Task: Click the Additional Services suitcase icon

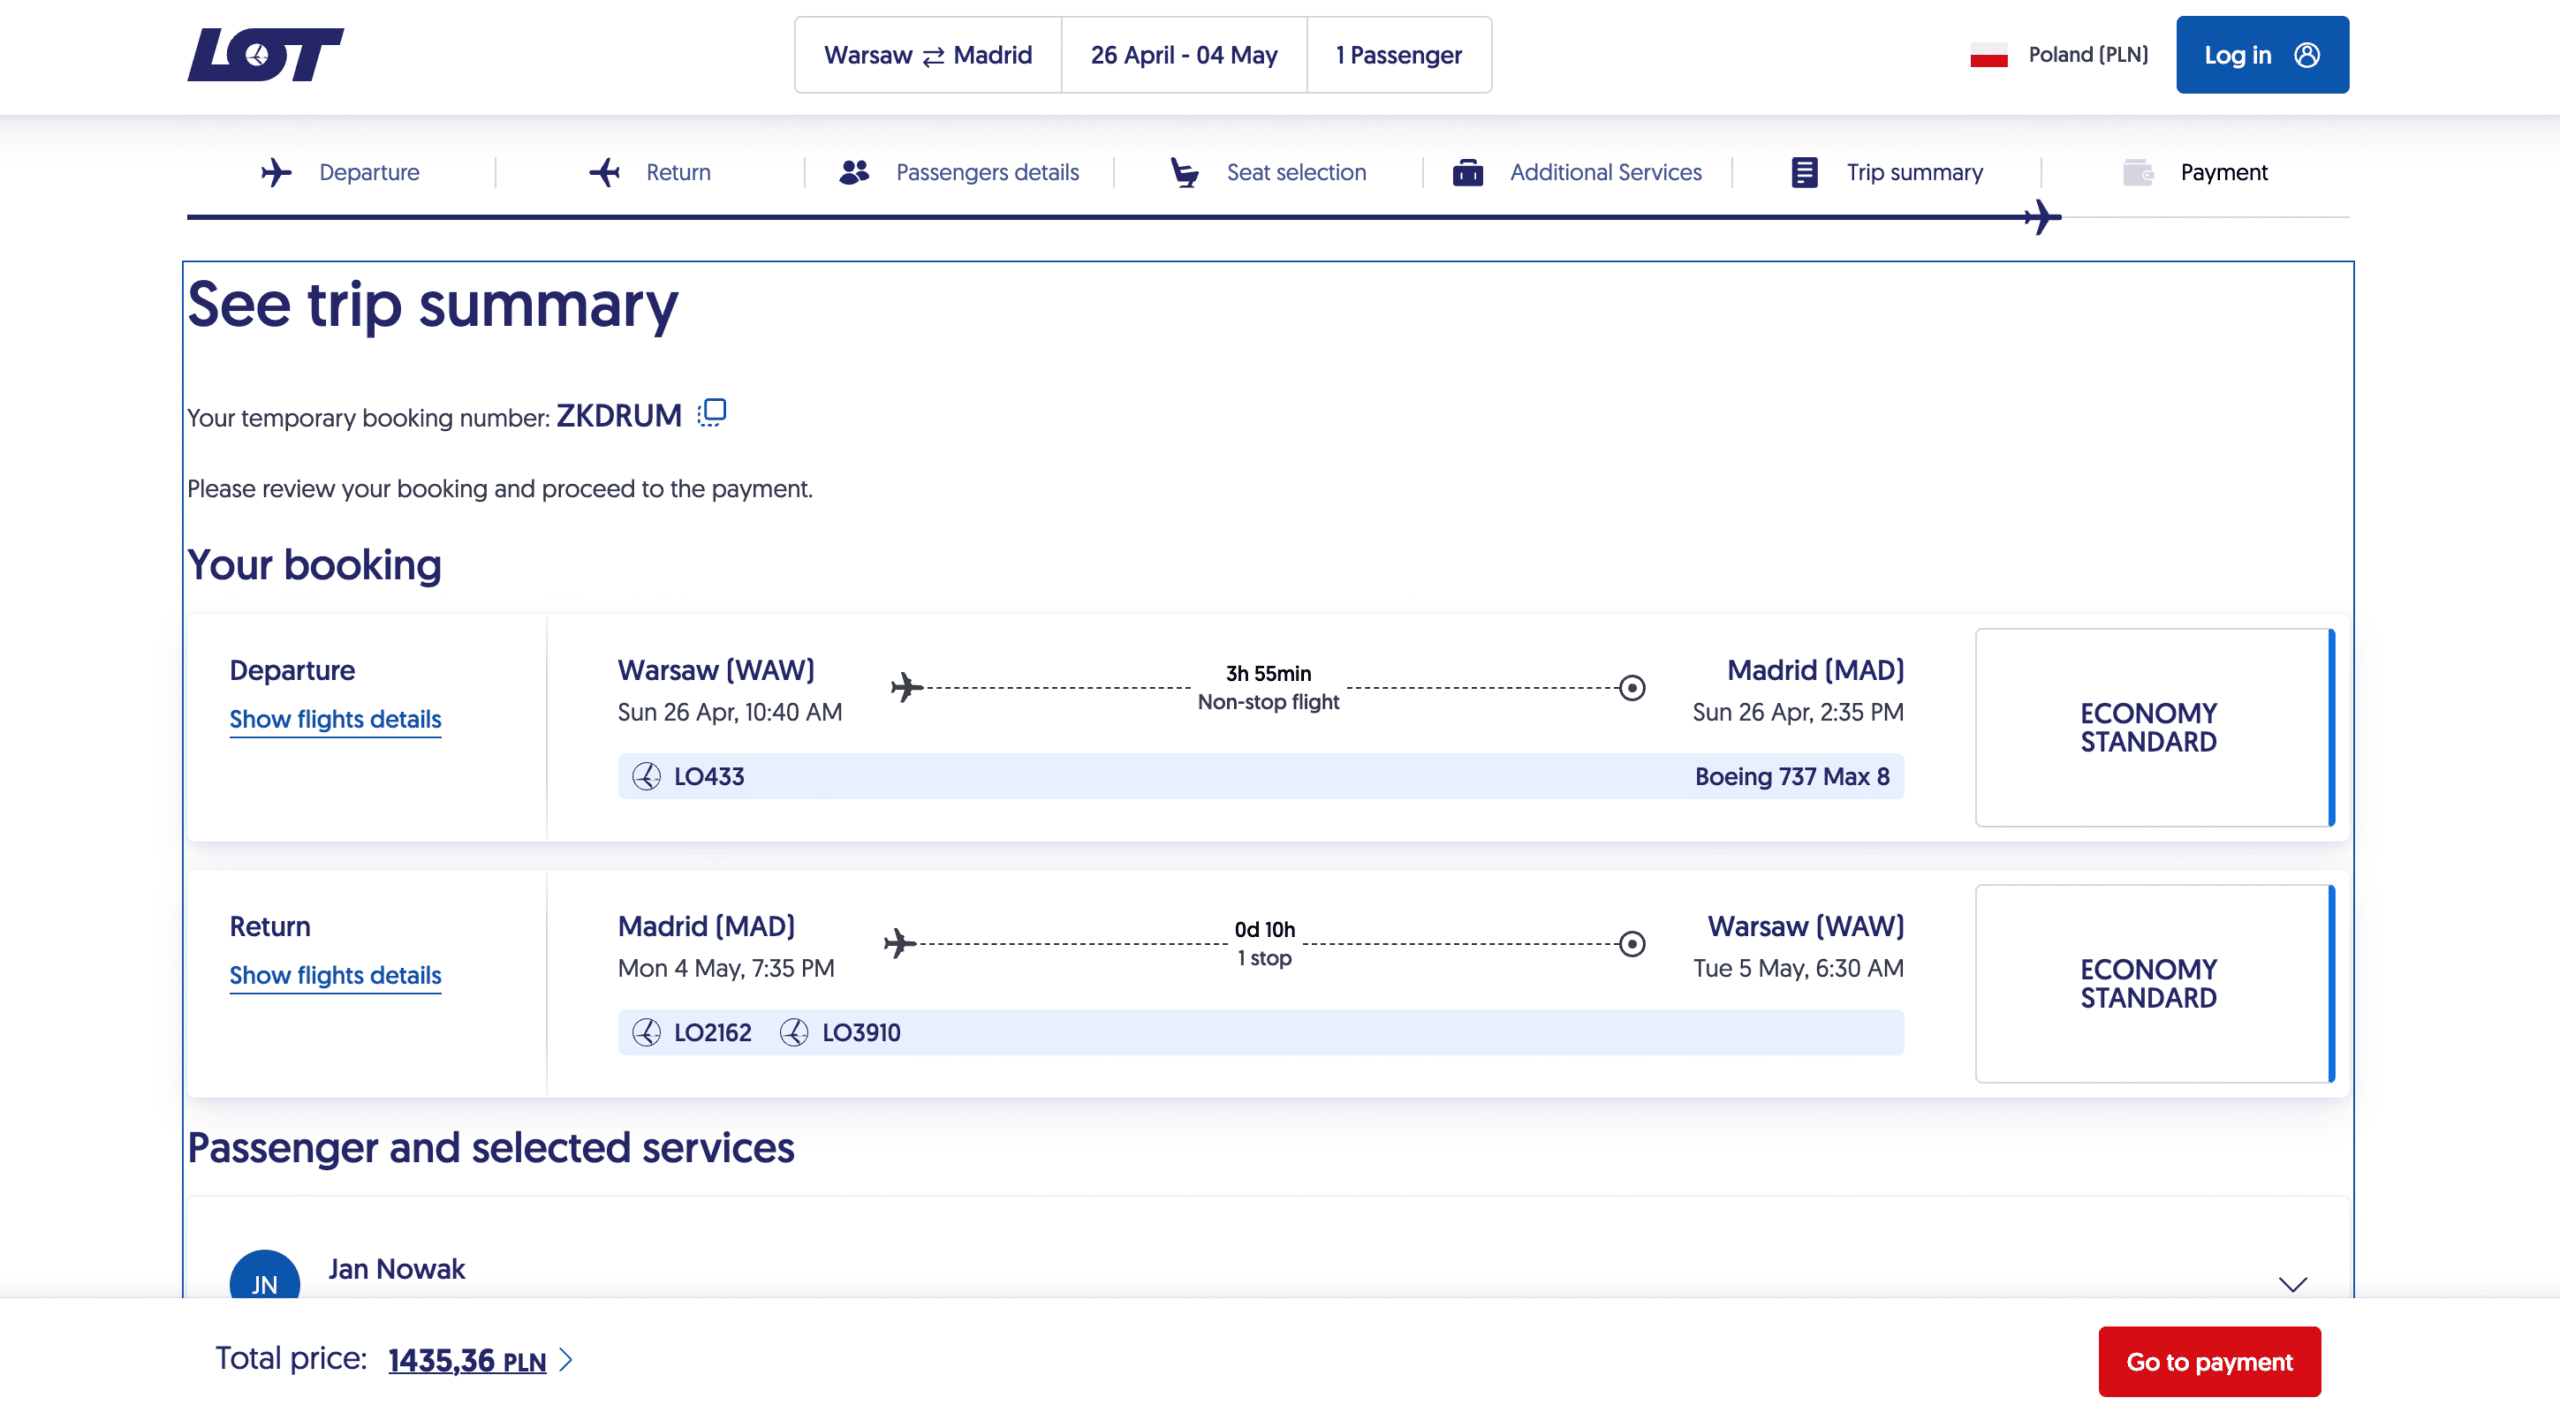Action: (x=1467, y=172)
